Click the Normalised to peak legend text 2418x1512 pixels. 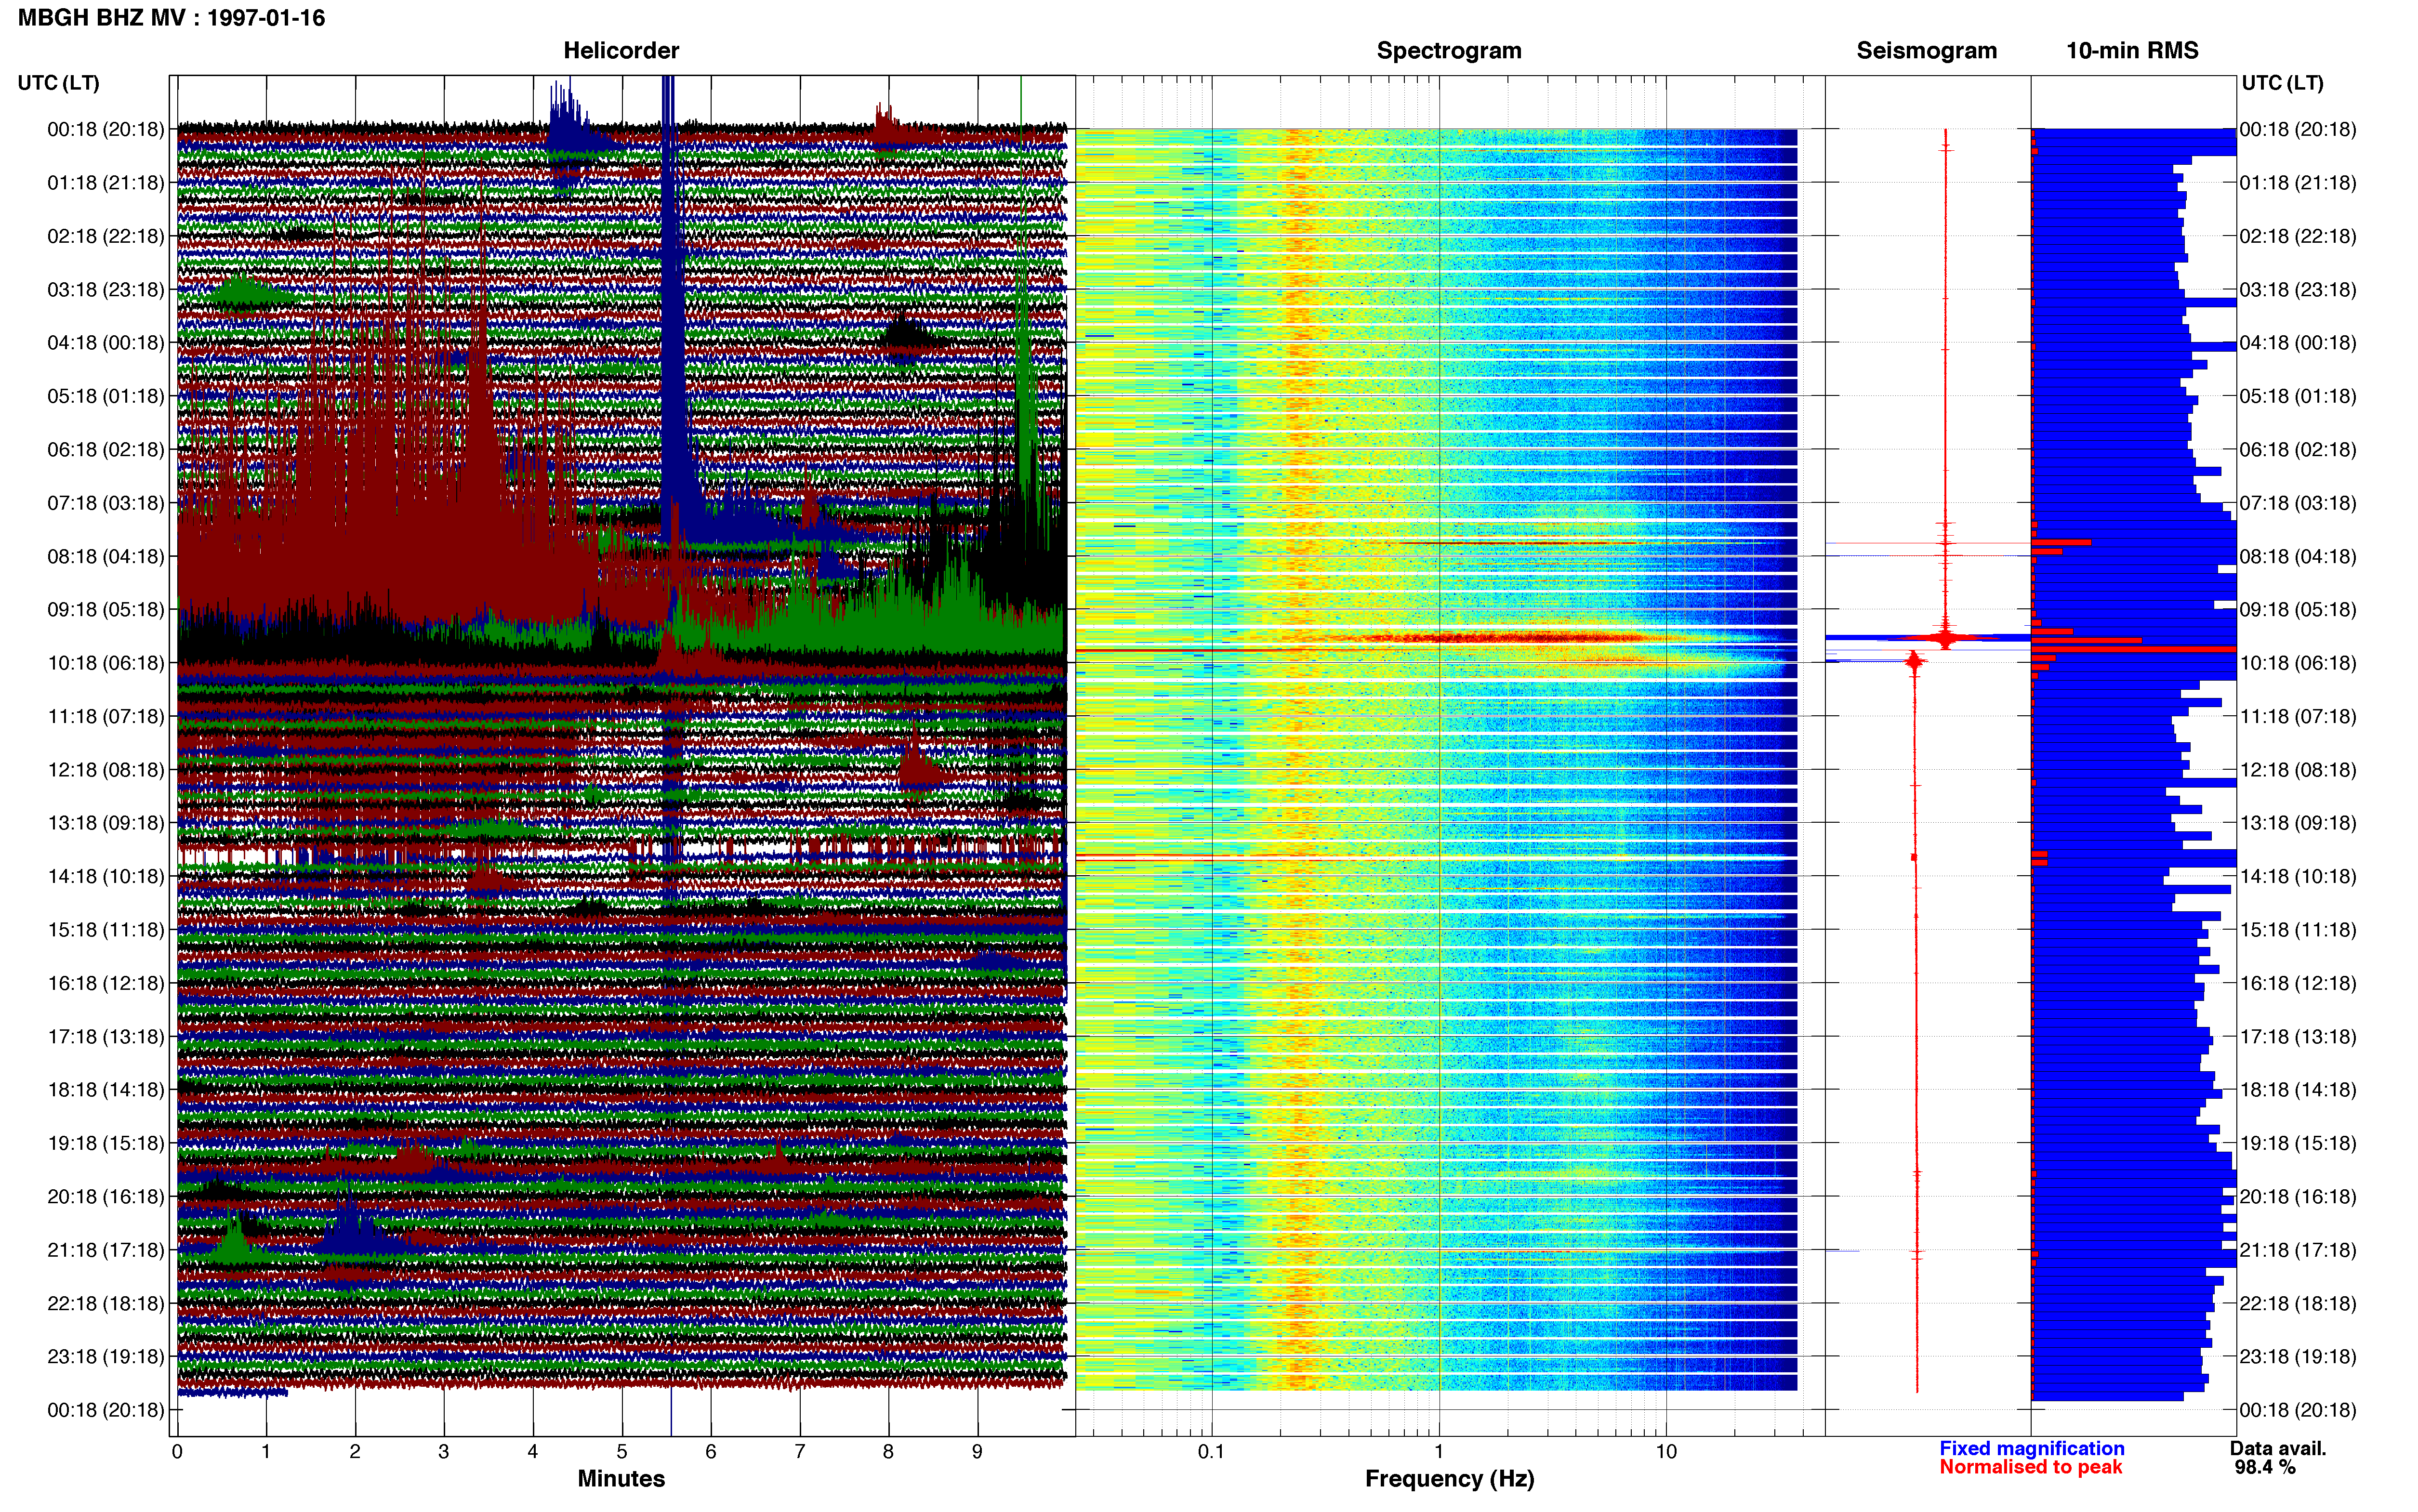click(2030, 1467)
